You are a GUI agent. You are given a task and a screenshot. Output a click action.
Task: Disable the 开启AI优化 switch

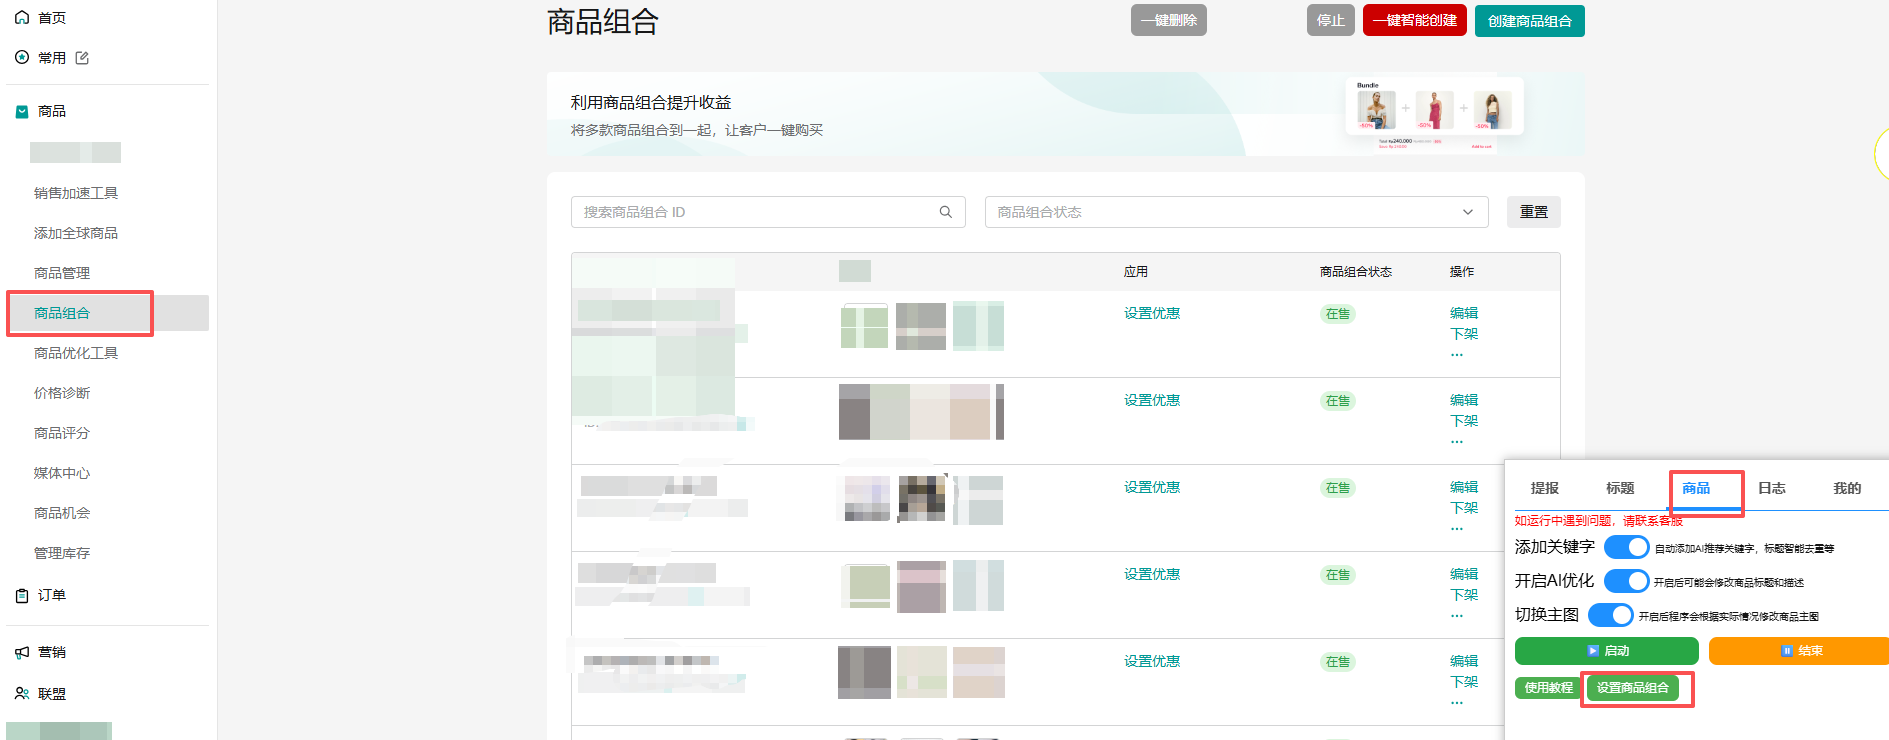point(1626,581)
